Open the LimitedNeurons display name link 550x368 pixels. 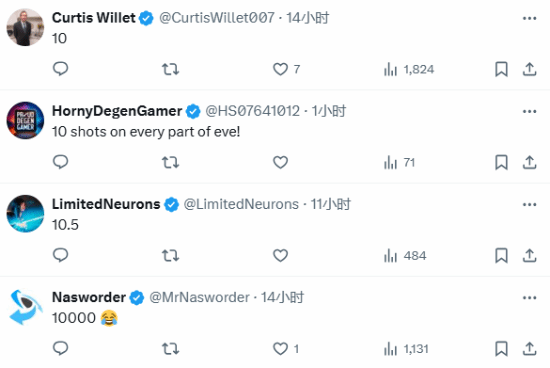106,204
